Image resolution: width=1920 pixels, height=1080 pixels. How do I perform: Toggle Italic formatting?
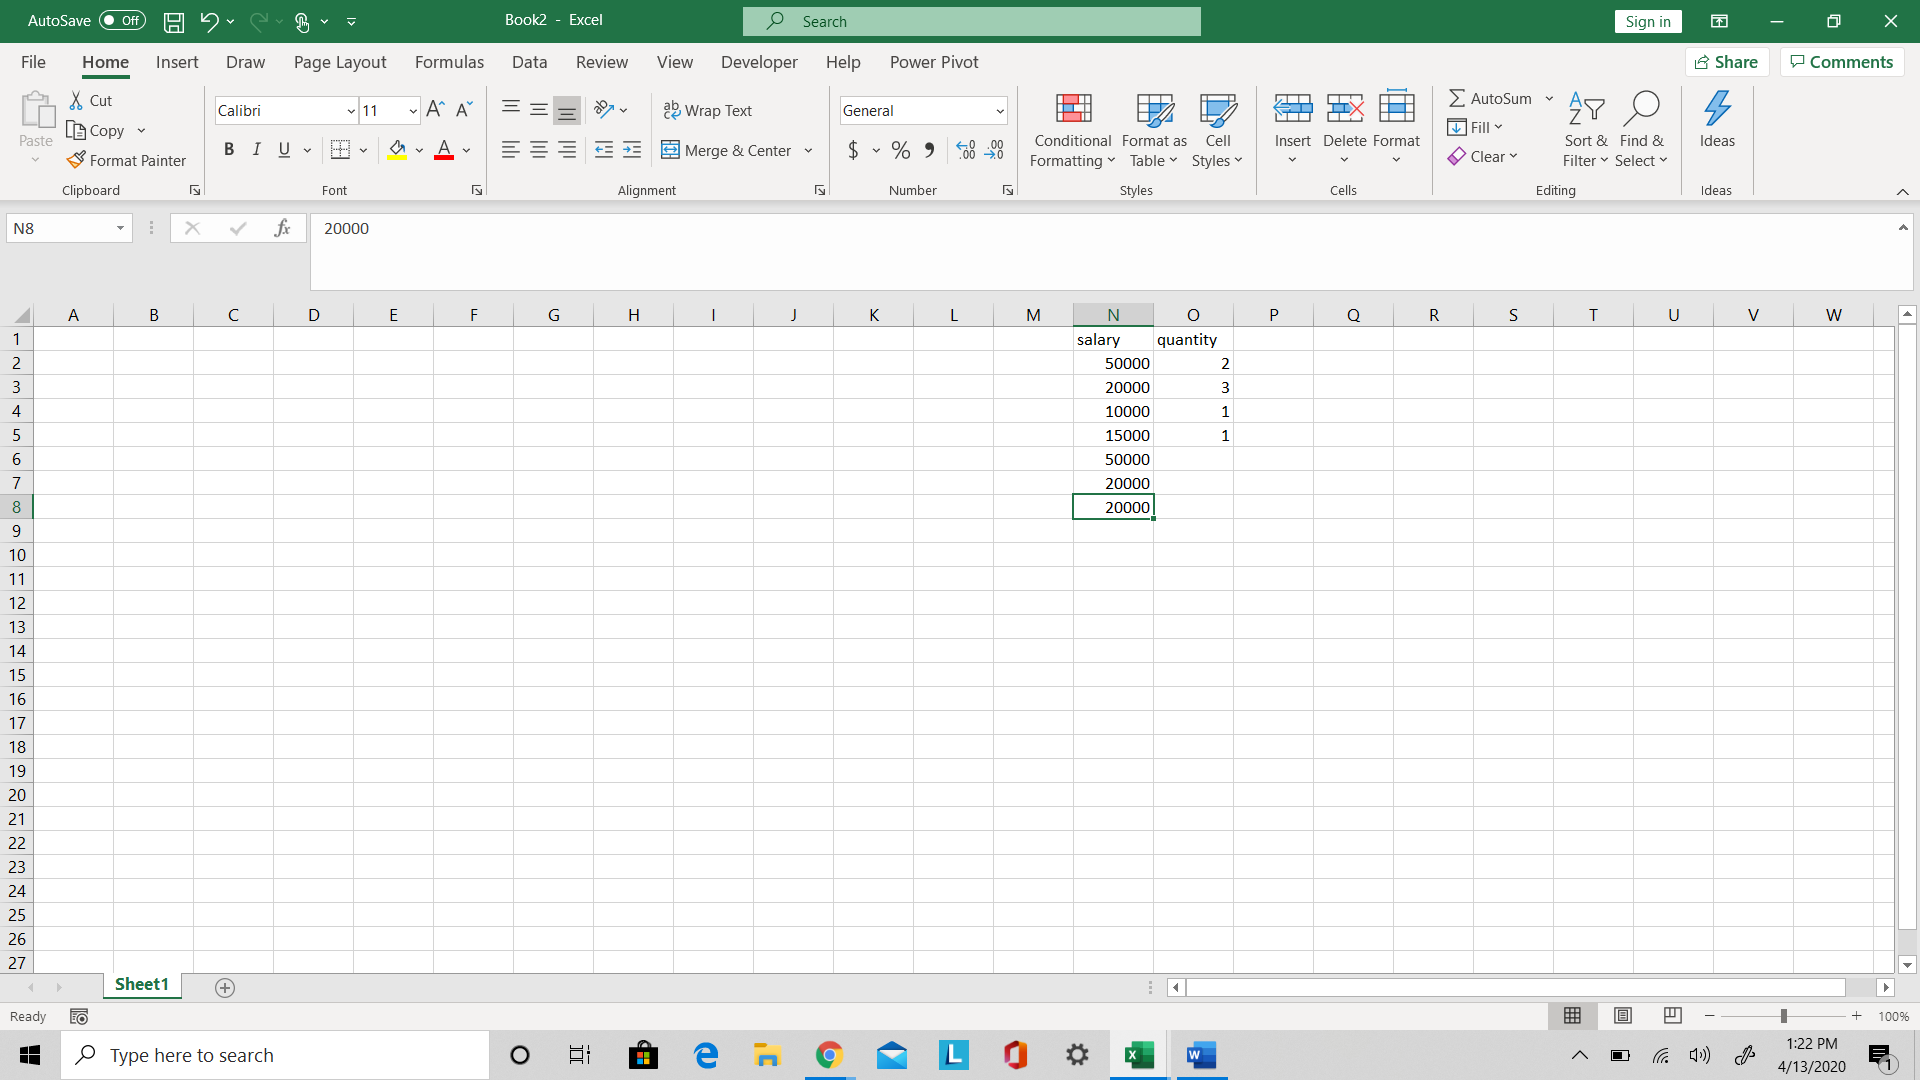coord(257,150)
